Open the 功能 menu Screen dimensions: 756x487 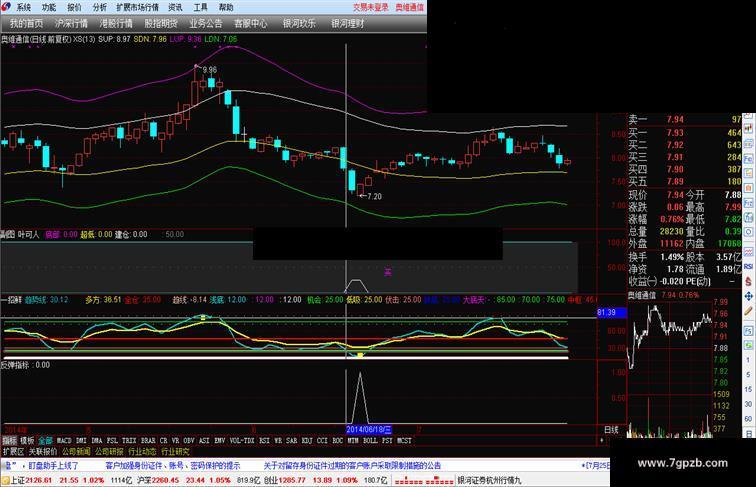49,7
